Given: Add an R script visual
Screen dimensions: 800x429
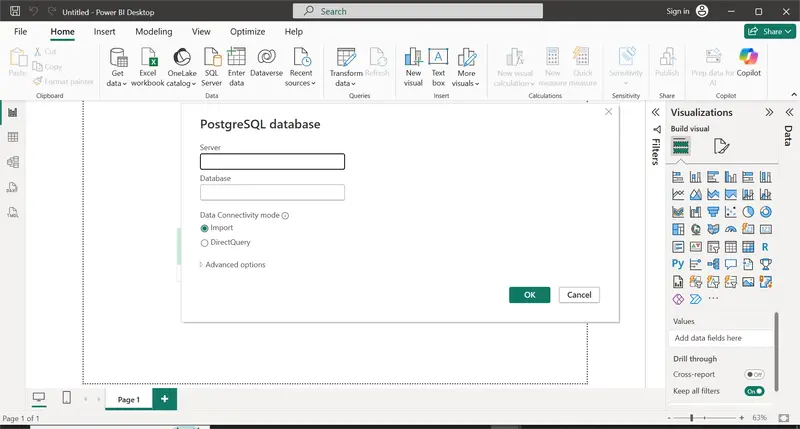Looking at the screenshot, I should (x=765, y=247).
